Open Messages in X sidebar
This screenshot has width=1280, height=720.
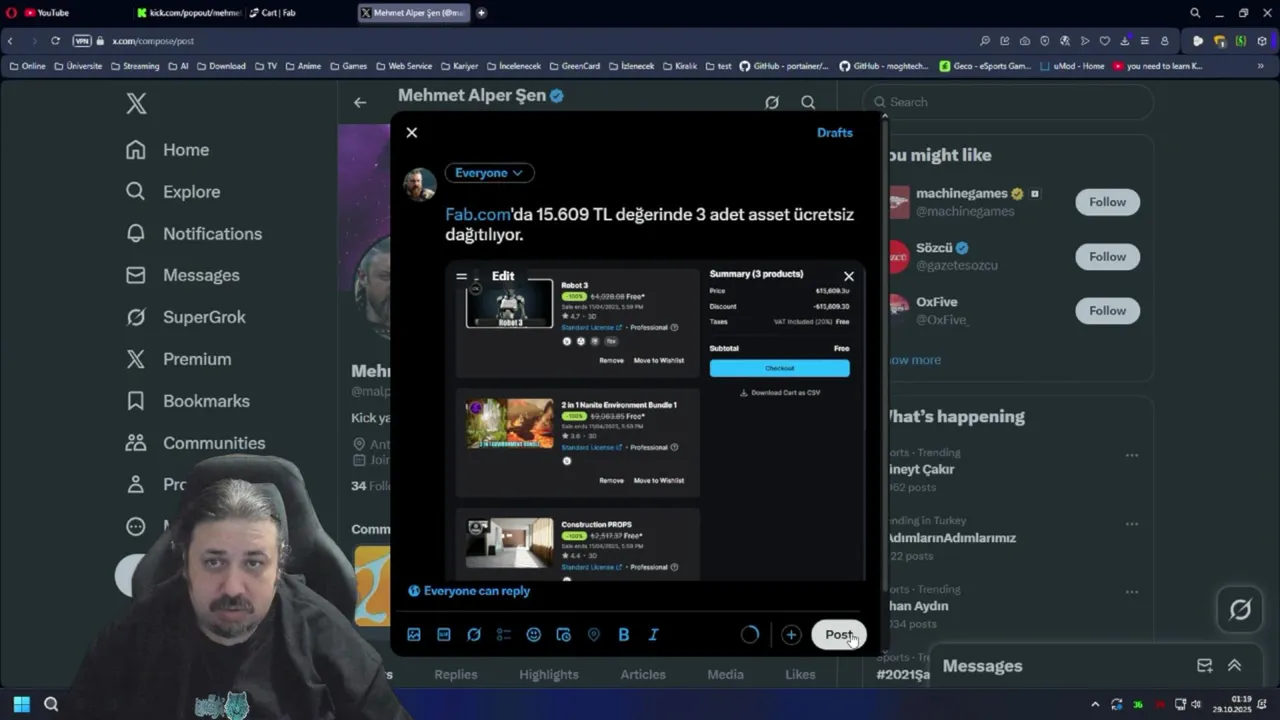click(x=183, y=276)
